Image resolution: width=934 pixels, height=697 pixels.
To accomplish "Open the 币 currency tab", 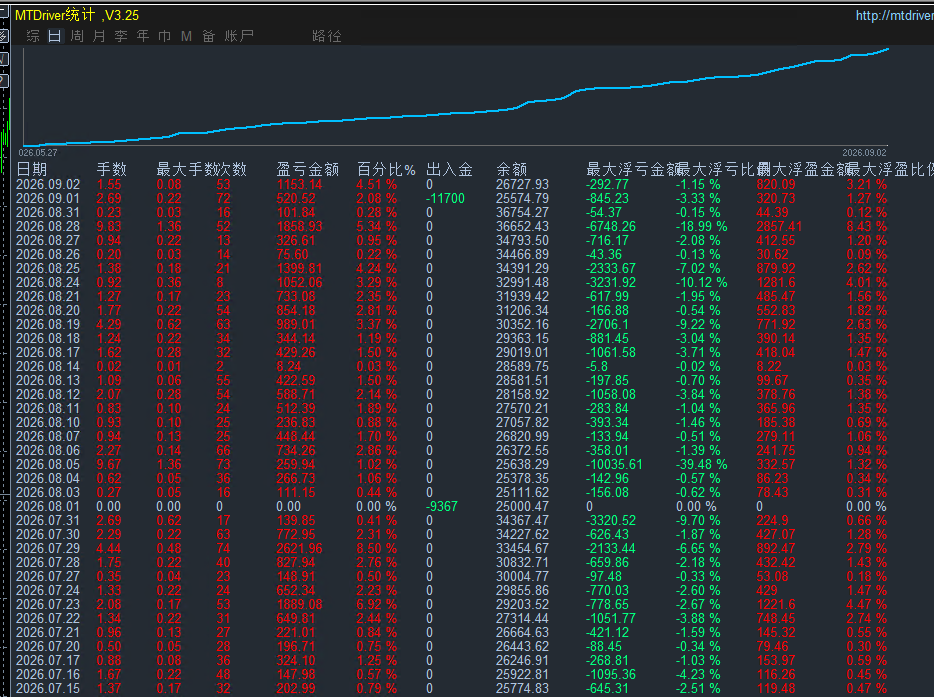I will coord(164,36).
